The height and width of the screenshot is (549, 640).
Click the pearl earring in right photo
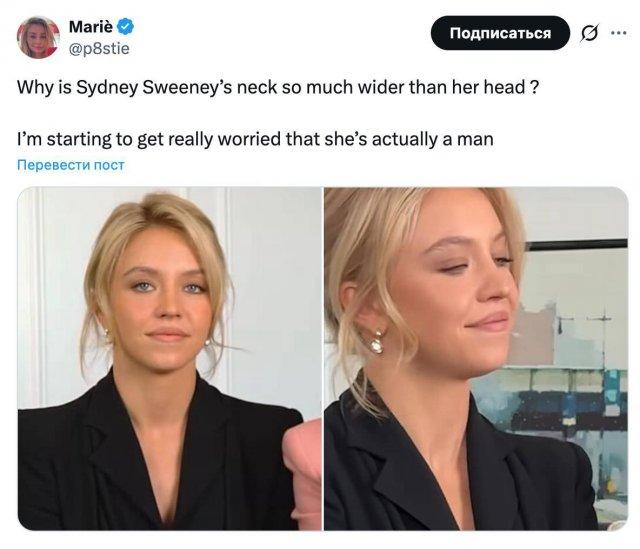click(377, 343)
